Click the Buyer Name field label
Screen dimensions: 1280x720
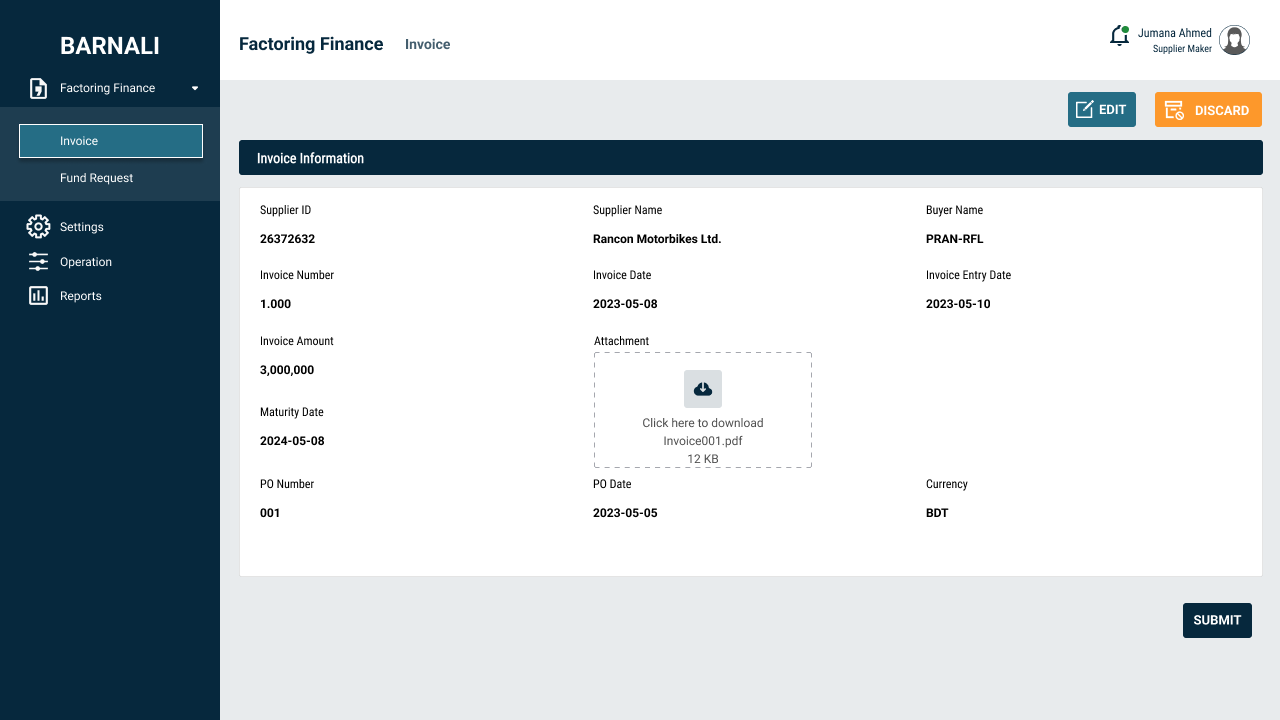(x=954, y=210)
